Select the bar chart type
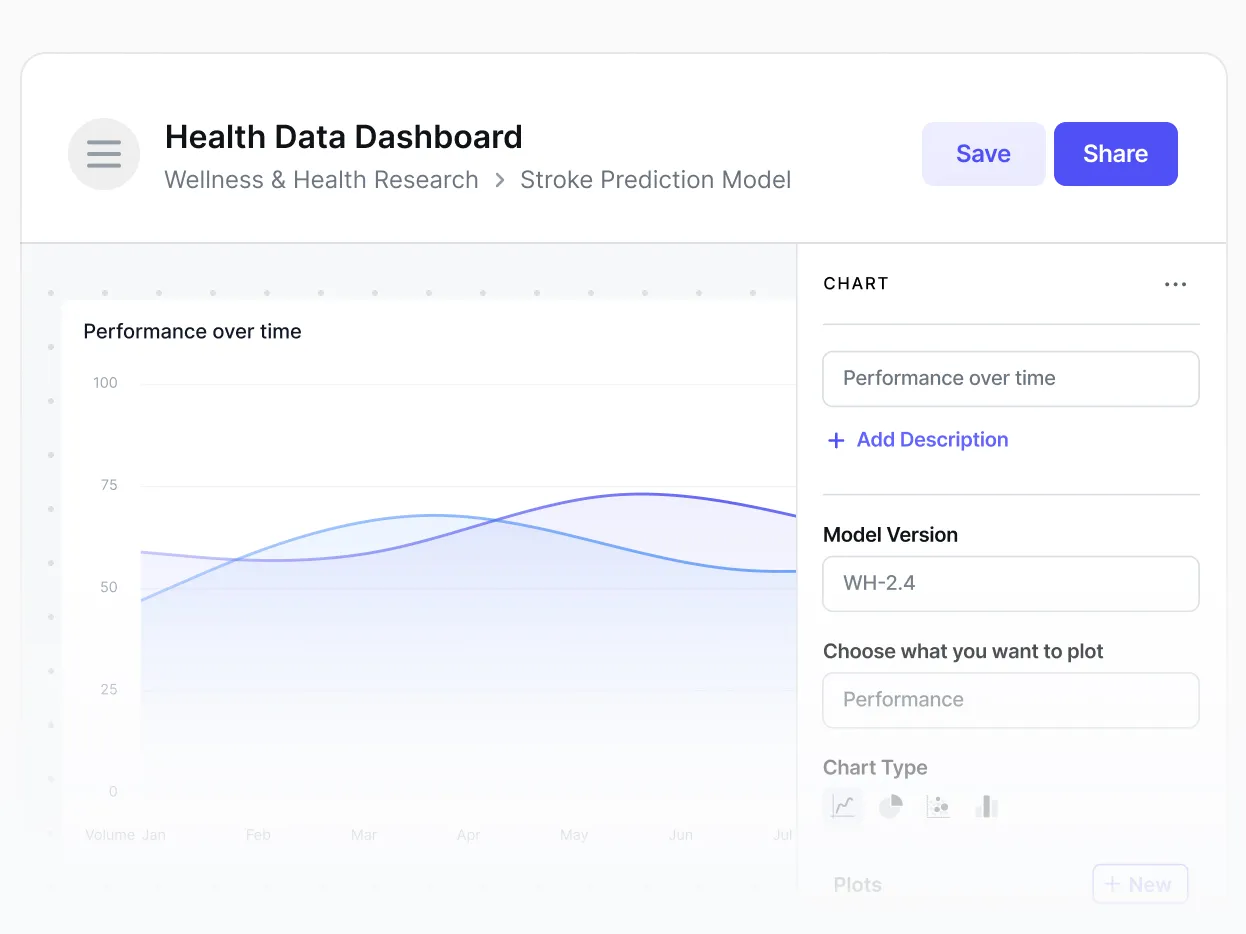The height and width of the screenshot is (934, 1246). 986,806
